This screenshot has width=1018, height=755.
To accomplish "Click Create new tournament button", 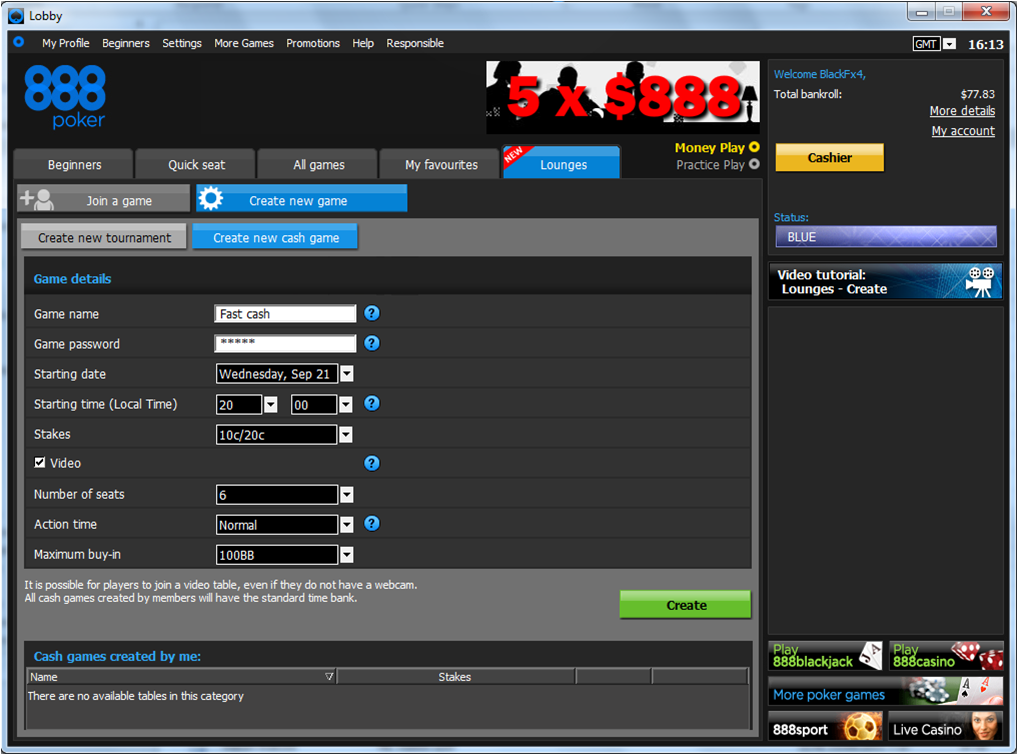I will [x=104, y=238].
